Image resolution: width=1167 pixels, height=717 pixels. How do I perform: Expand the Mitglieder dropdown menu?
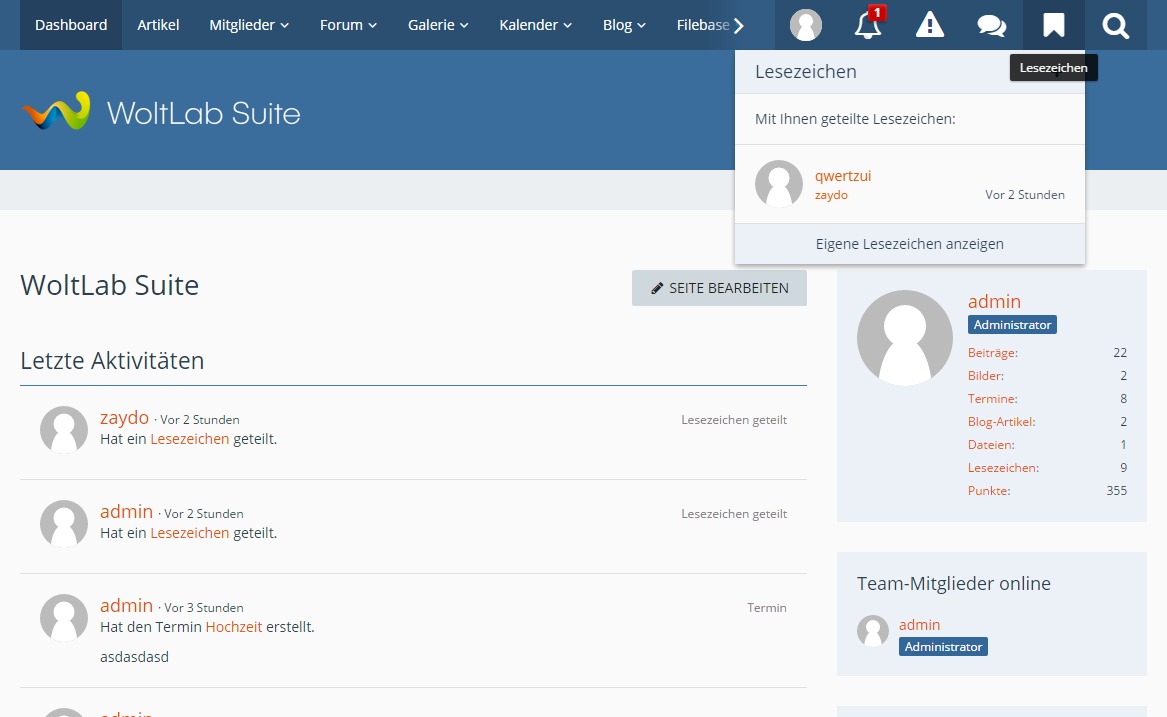tap(249, 25)
